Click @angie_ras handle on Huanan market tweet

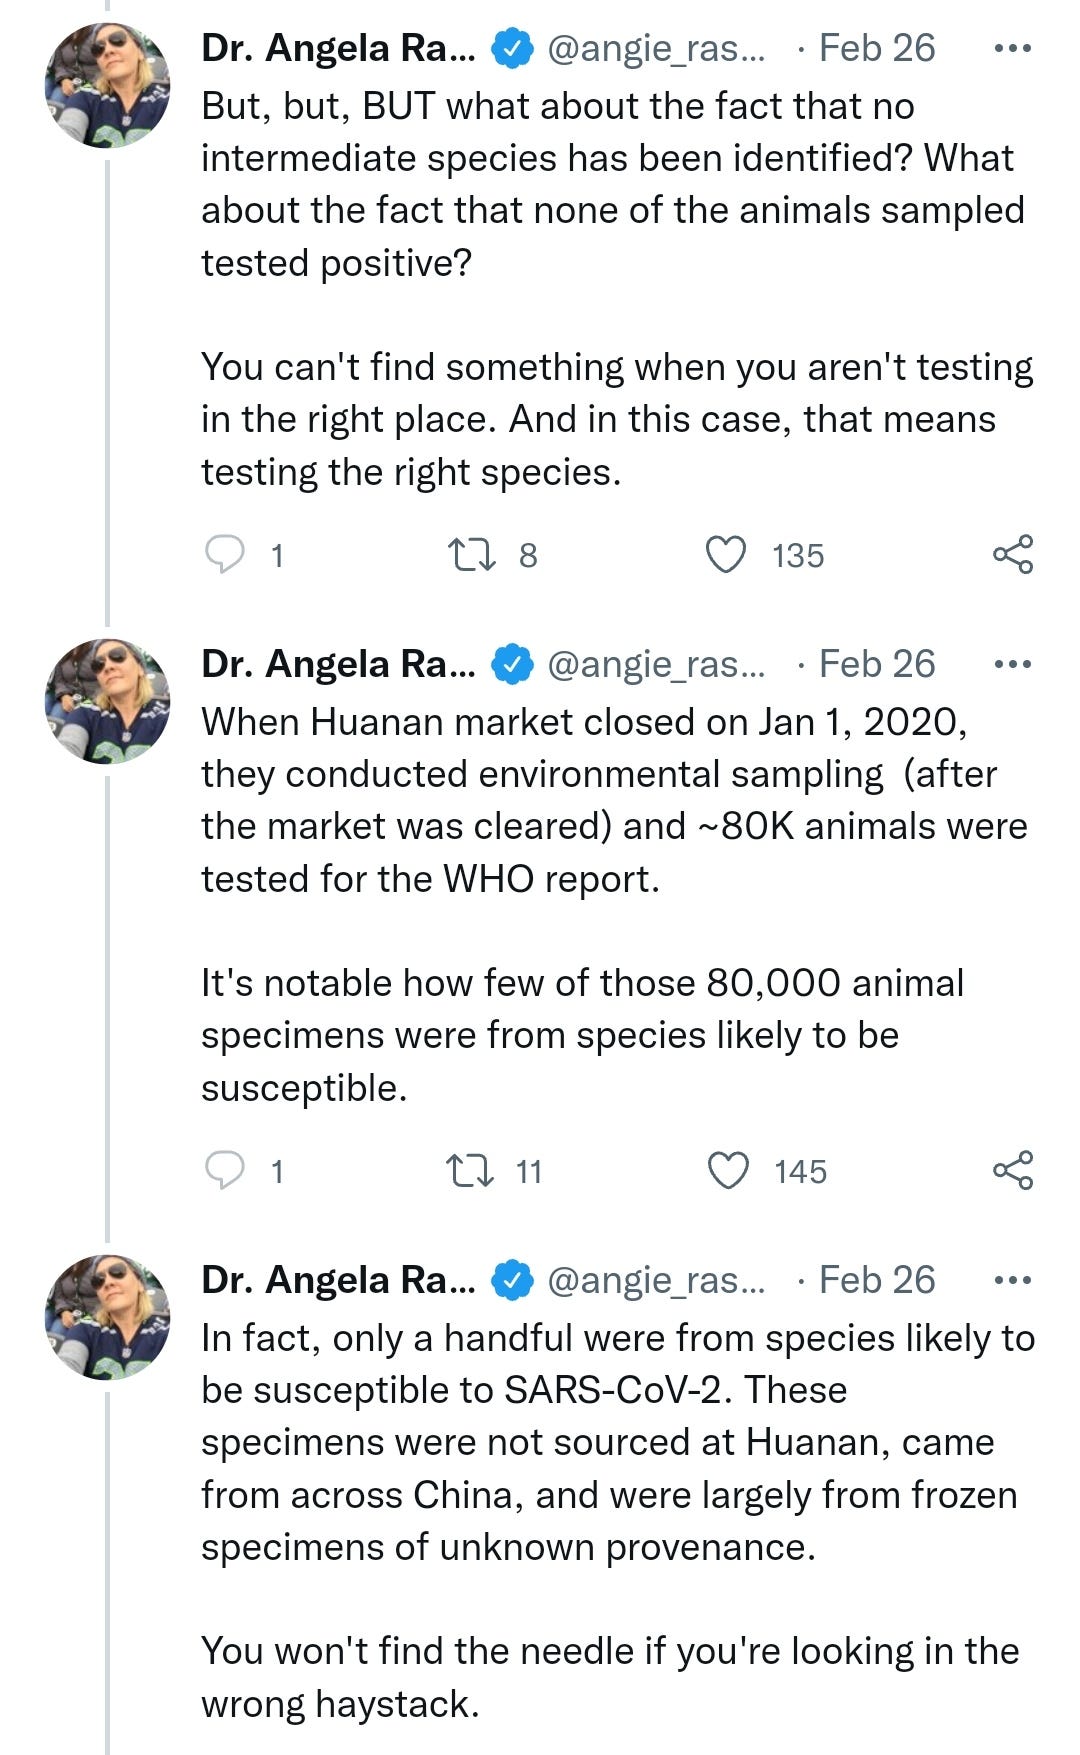(656, 664)
